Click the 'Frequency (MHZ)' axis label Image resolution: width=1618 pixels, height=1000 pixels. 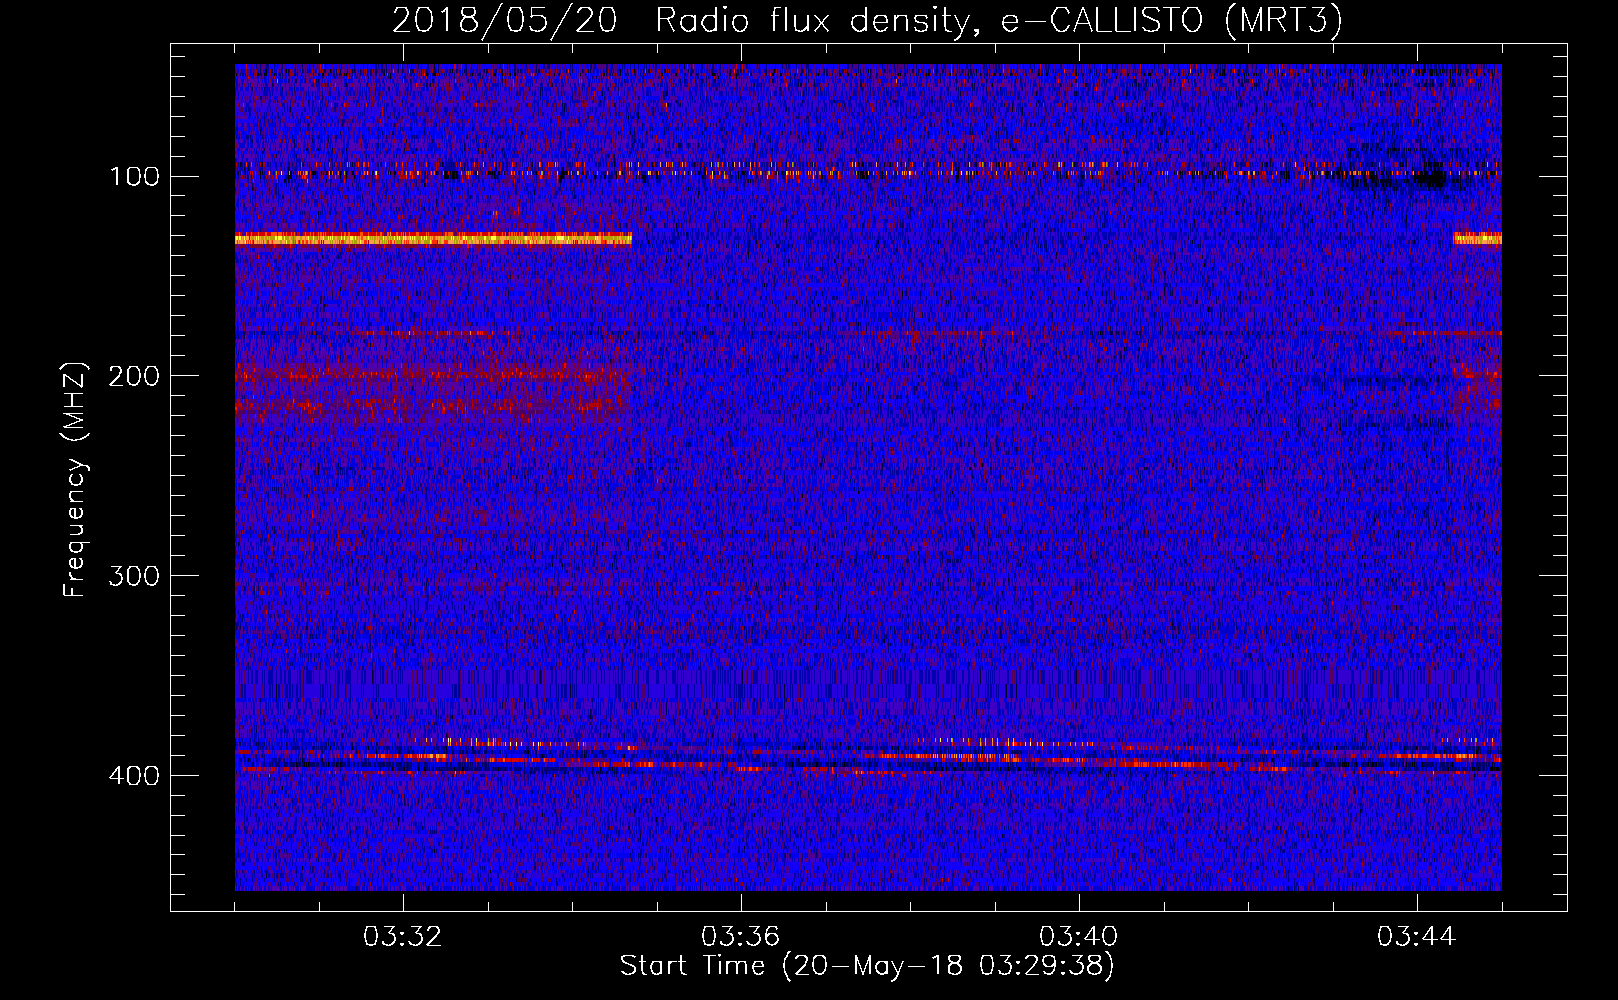click(75, 479)
